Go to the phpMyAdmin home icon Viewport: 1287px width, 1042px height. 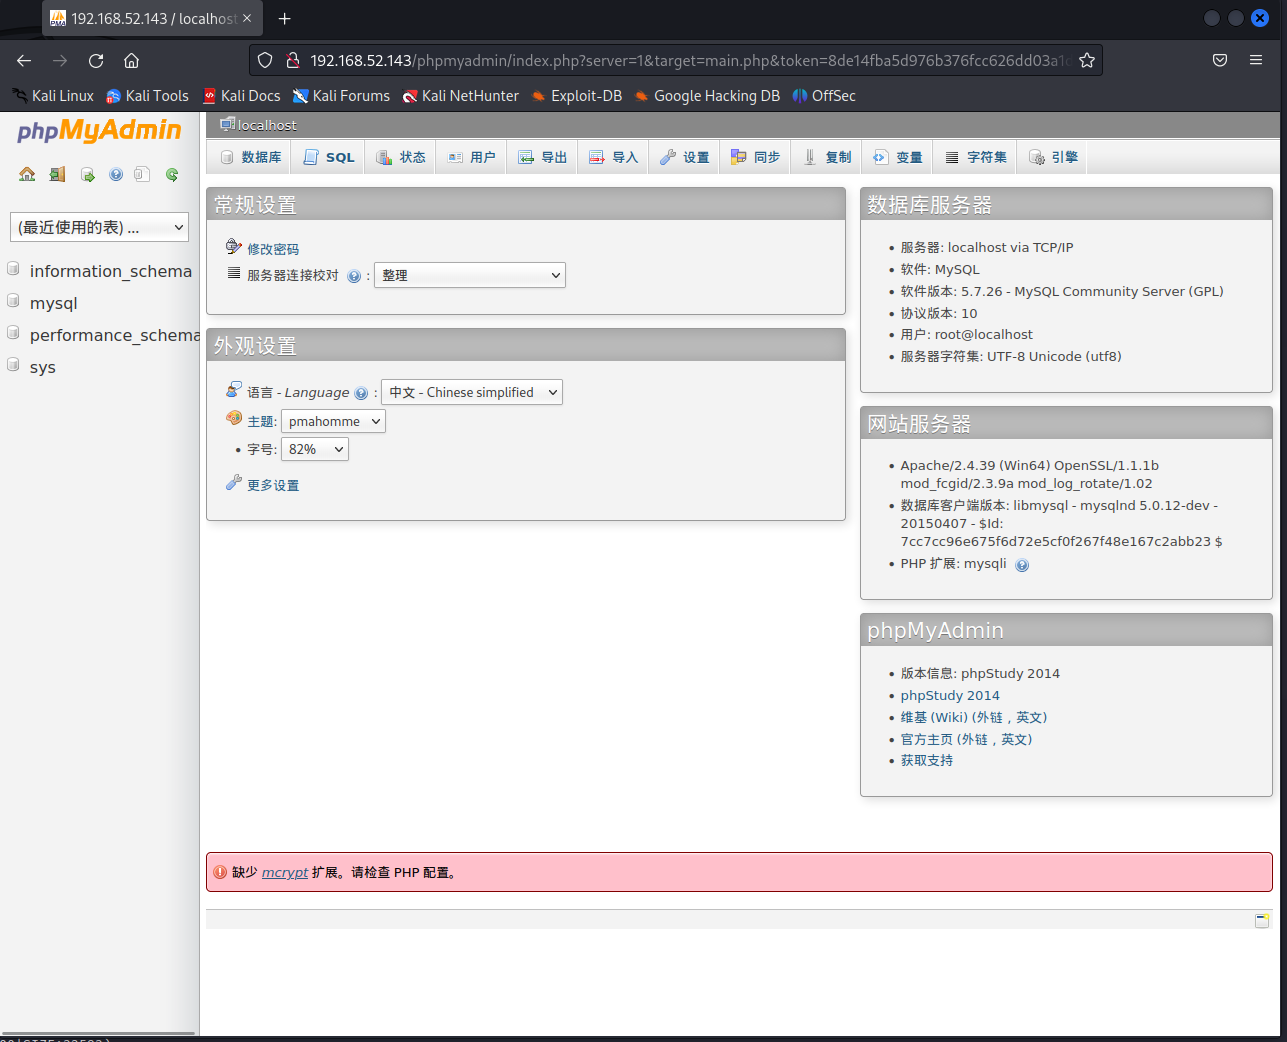[x=27, y=174]
